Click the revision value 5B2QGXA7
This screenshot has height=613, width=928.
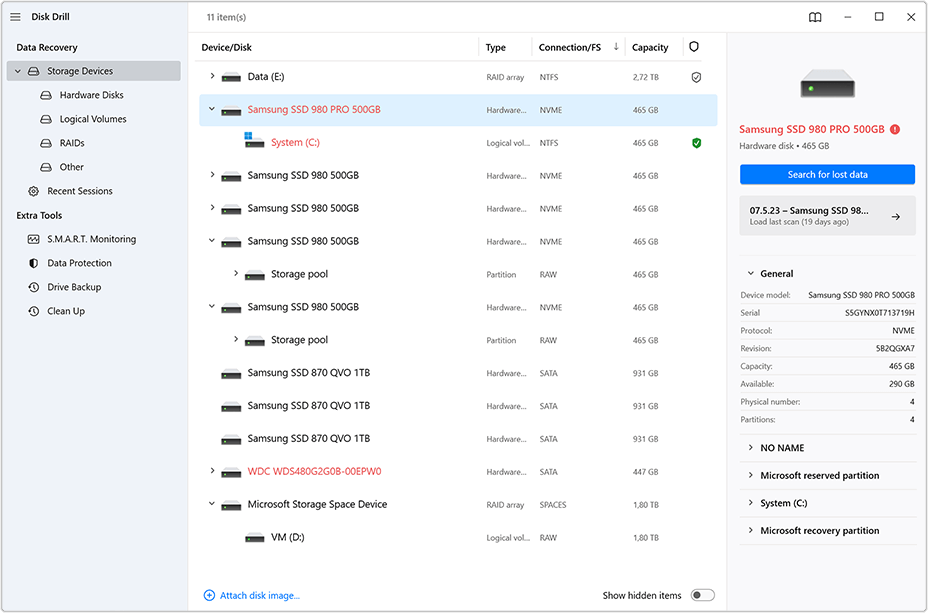point(895,349)
